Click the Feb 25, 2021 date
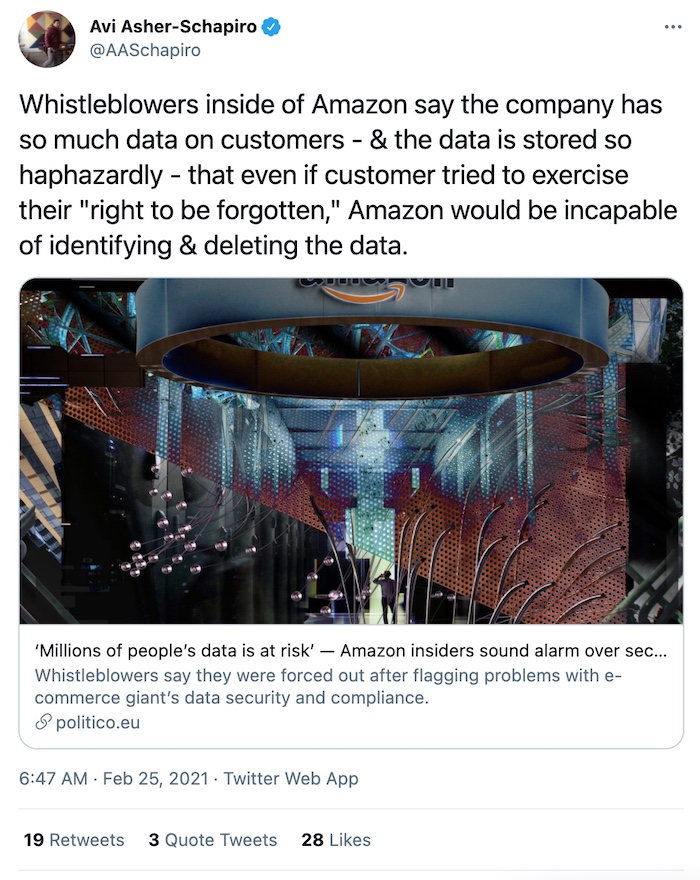 pos(155,778)
